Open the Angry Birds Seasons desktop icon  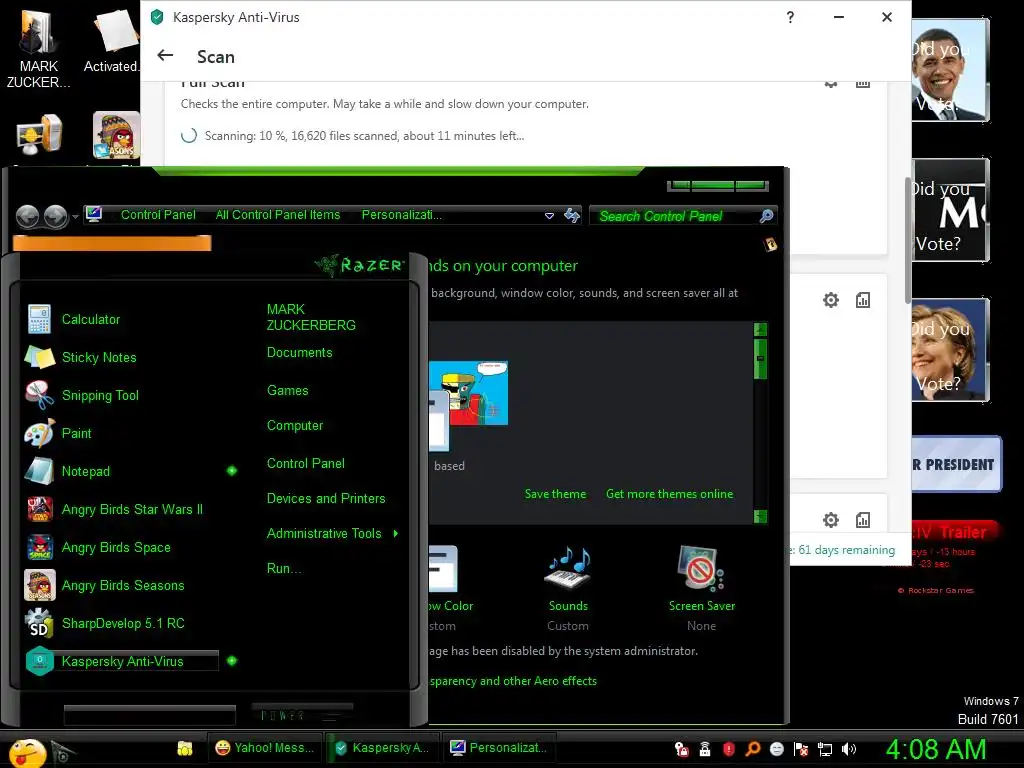(116, 135)
